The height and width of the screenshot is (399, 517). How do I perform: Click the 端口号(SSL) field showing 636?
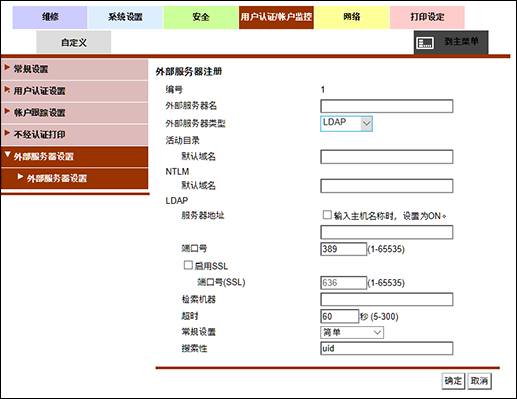click(x=343, y=283)
